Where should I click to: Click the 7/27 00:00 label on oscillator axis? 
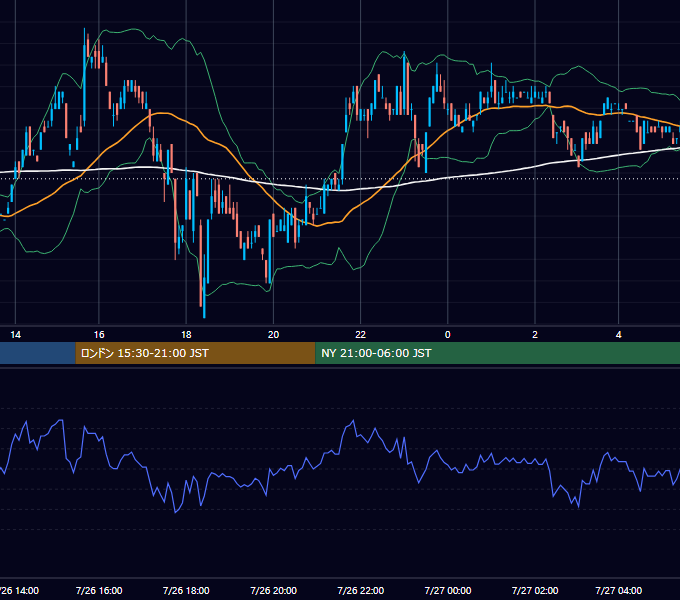(448, 590)
